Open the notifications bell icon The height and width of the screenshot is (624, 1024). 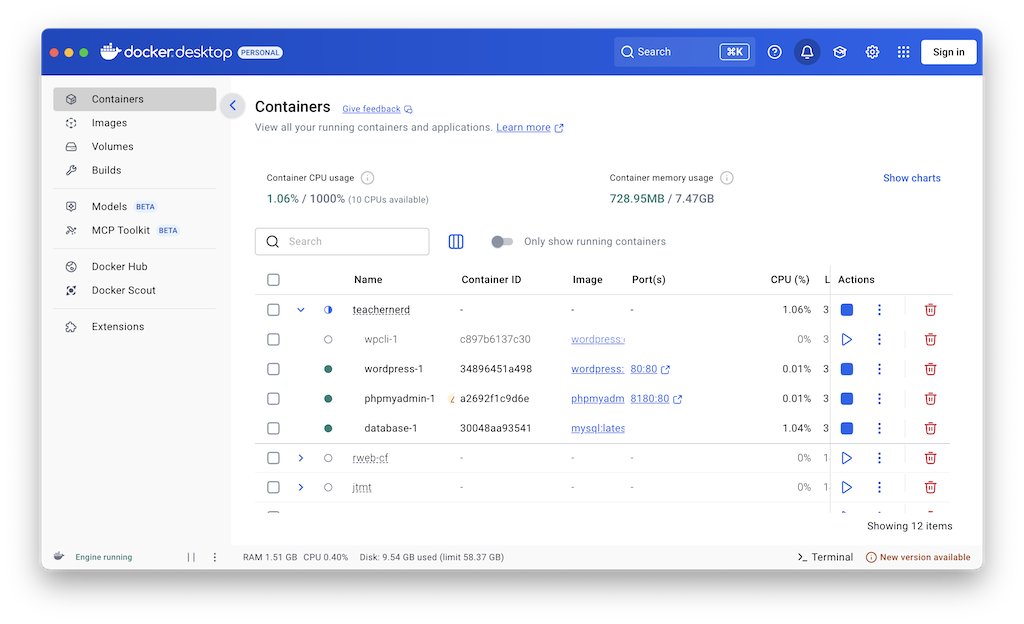(807, 52)
